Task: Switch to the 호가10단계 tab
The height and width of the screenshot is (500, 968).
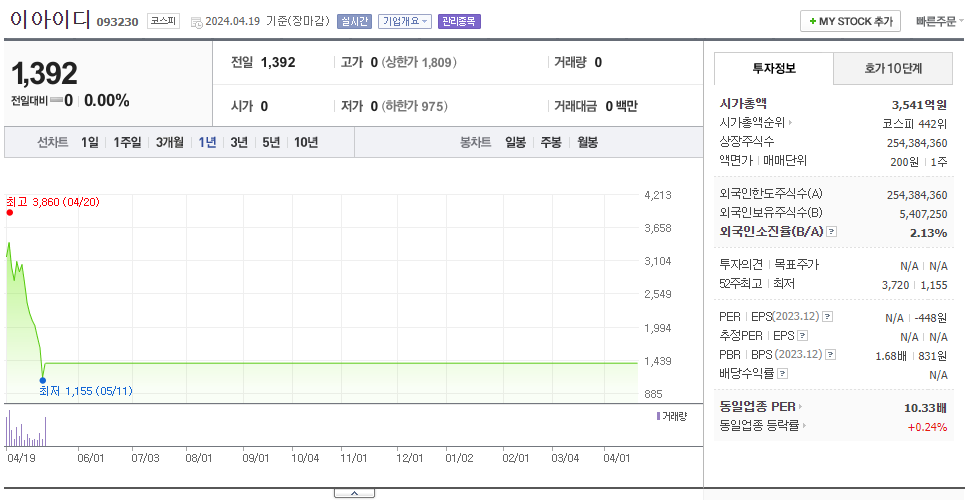Action: click(893, 69)
